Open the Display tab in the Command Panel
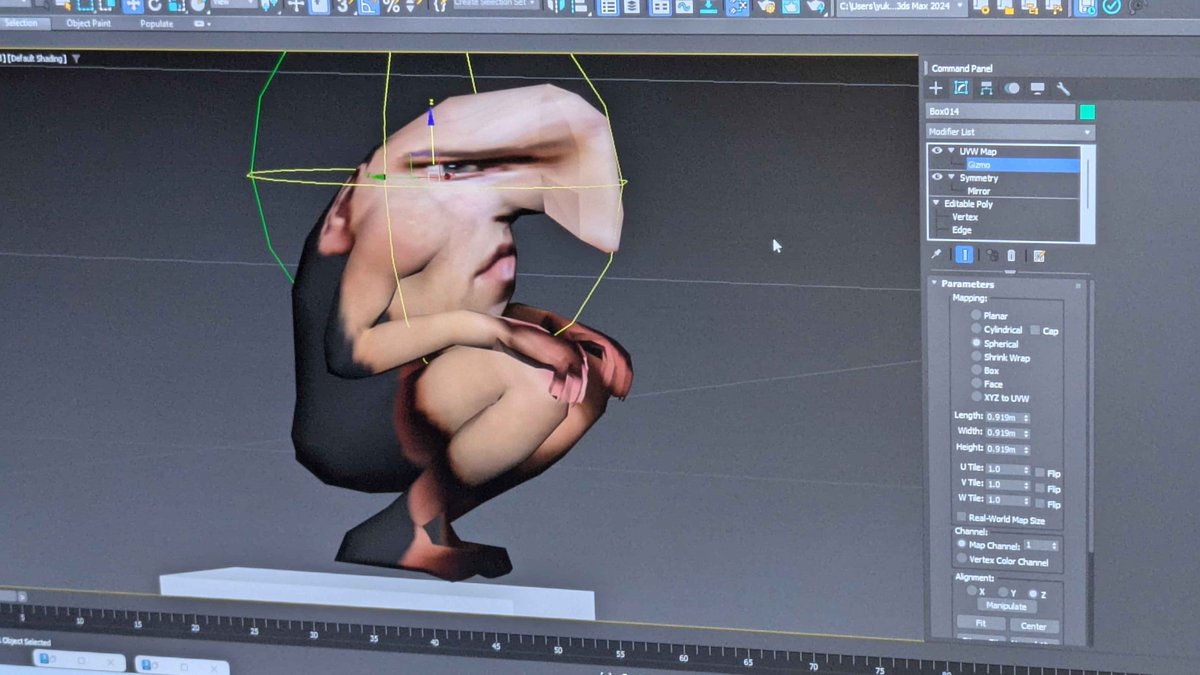 tap(1037, 88)
